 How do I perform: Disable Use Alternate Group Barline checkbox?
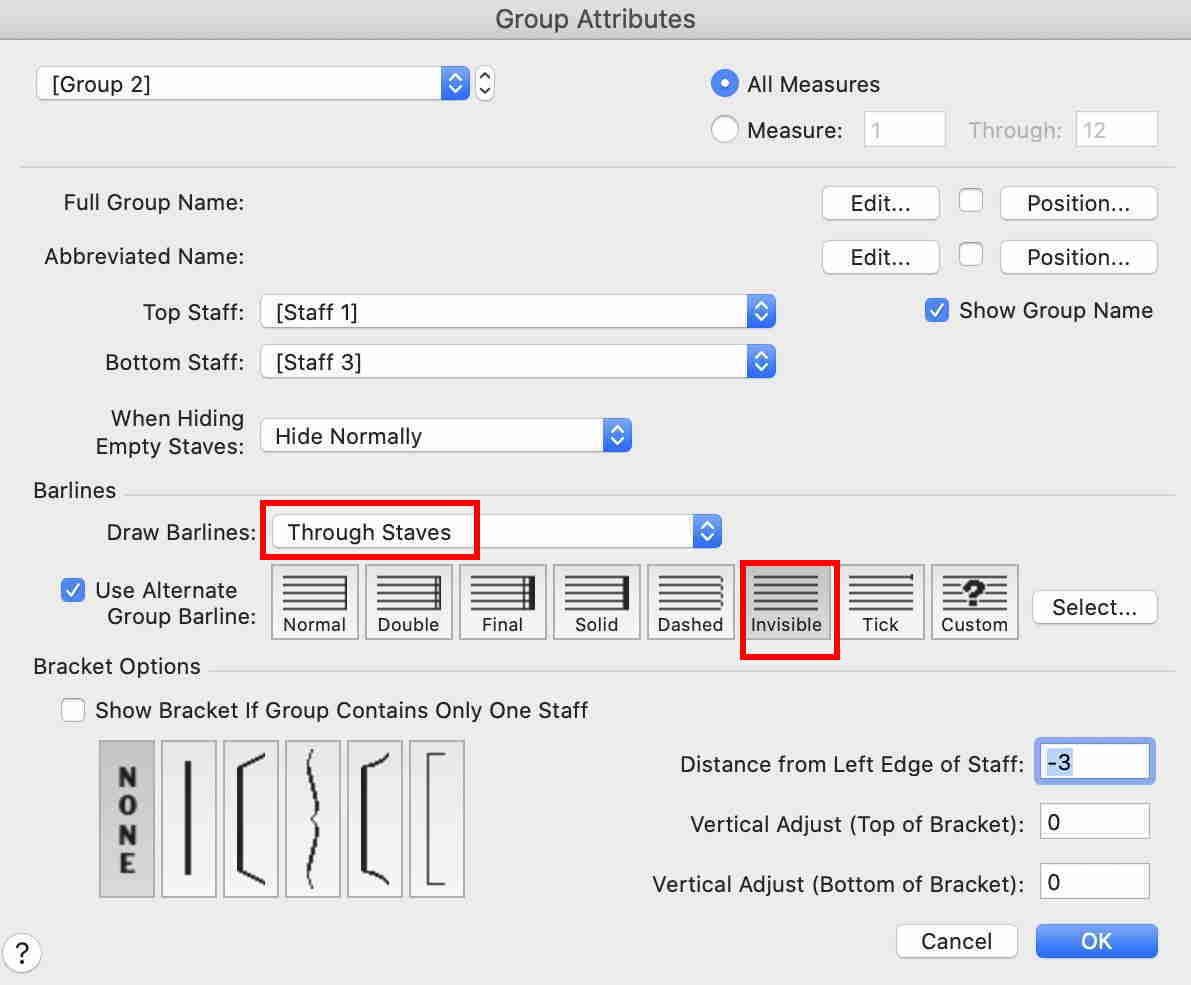tap(73, 590)
